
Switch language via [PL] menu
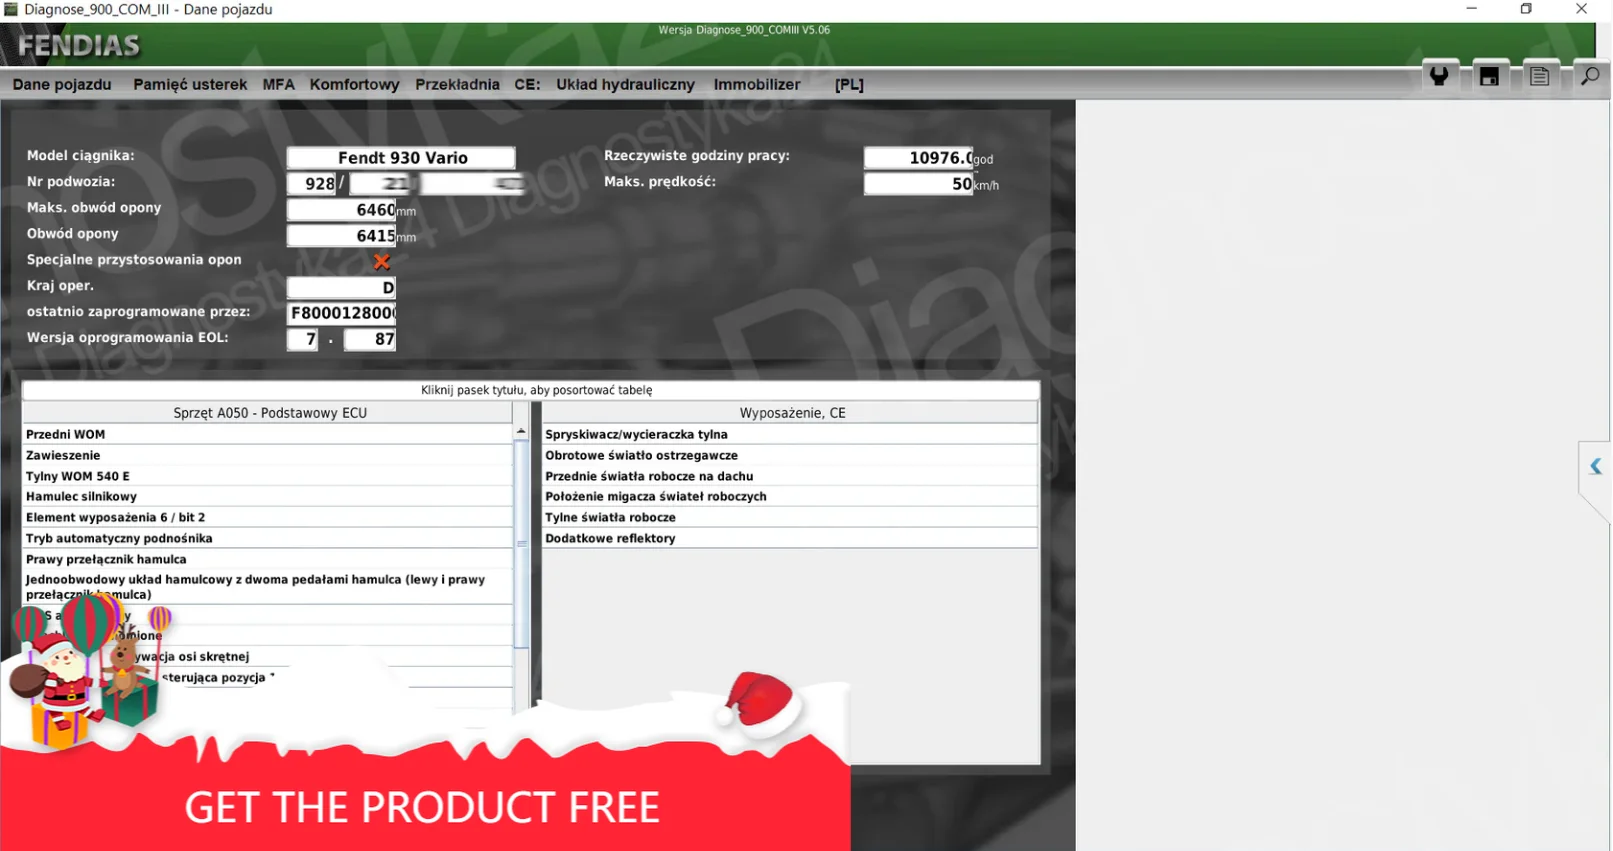pyautogui.click(x=849, y=85)
